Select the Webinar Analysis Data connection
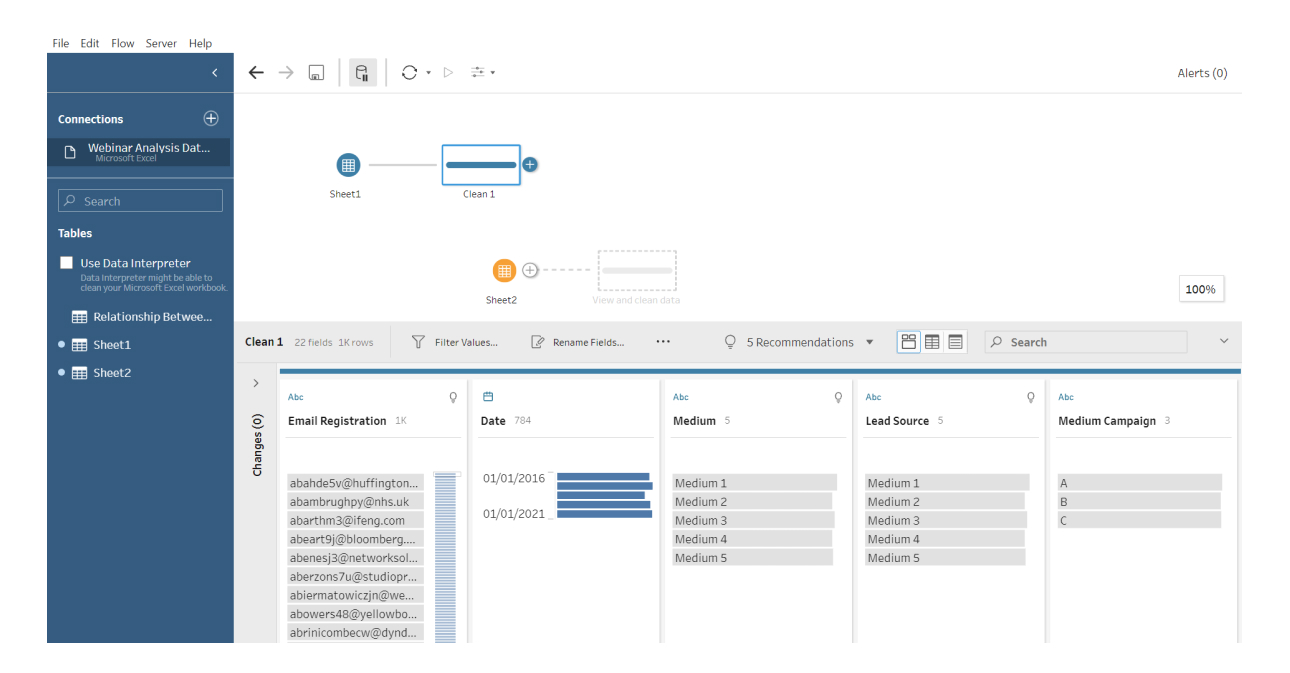 coord(138,152)
